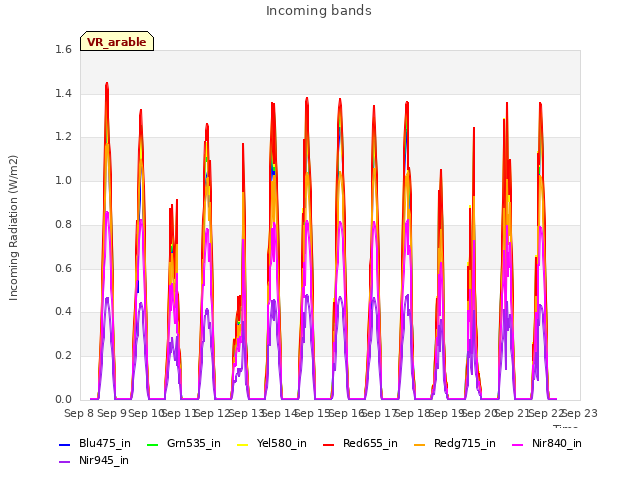The image size is (640, 480).
Task: Click the 0.6 y-axis tick label
Action: 63,268
